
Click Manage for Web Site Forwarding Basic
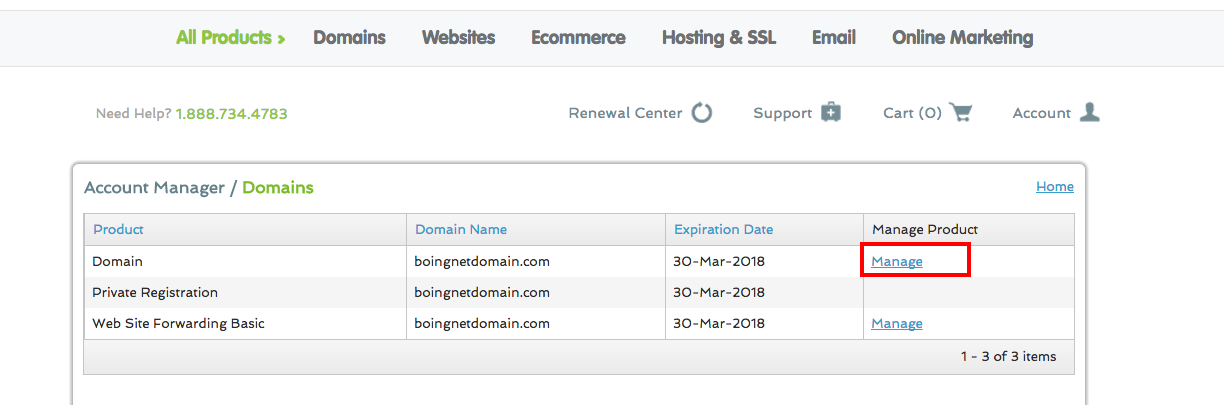coord(897,324)
